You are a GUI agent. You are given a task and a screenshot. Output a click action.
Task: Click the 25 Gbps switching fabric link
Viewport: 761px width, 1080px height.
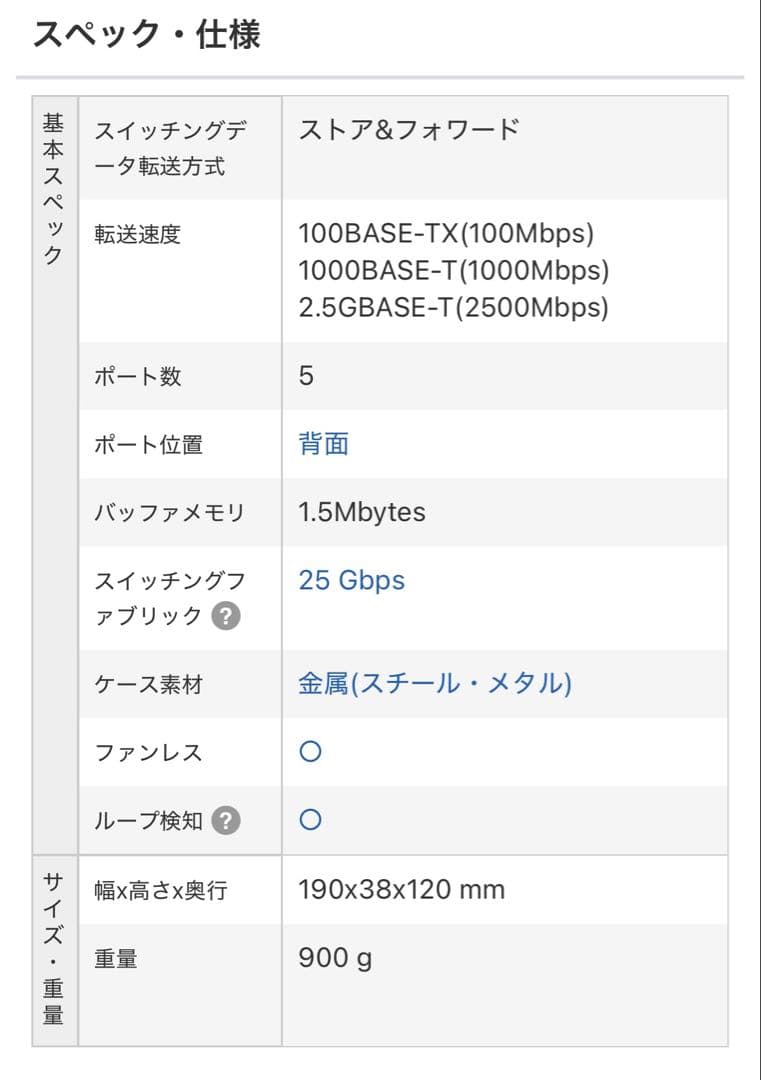click(x=351, y=580)
